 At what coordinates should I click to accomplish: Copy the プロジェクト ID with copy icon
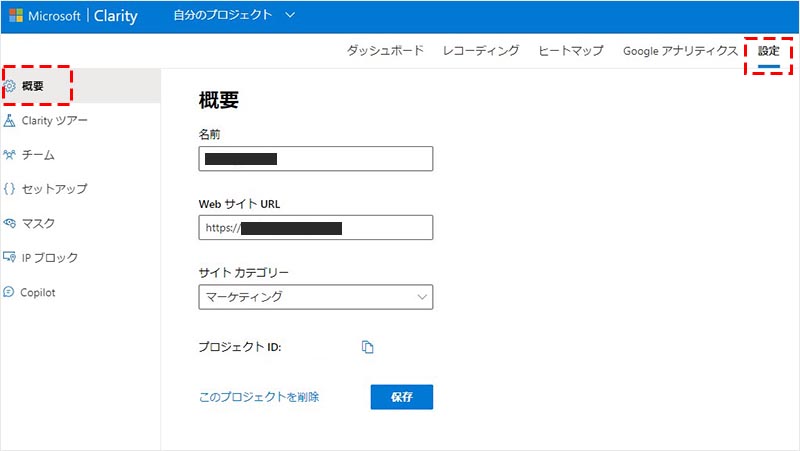367,347
